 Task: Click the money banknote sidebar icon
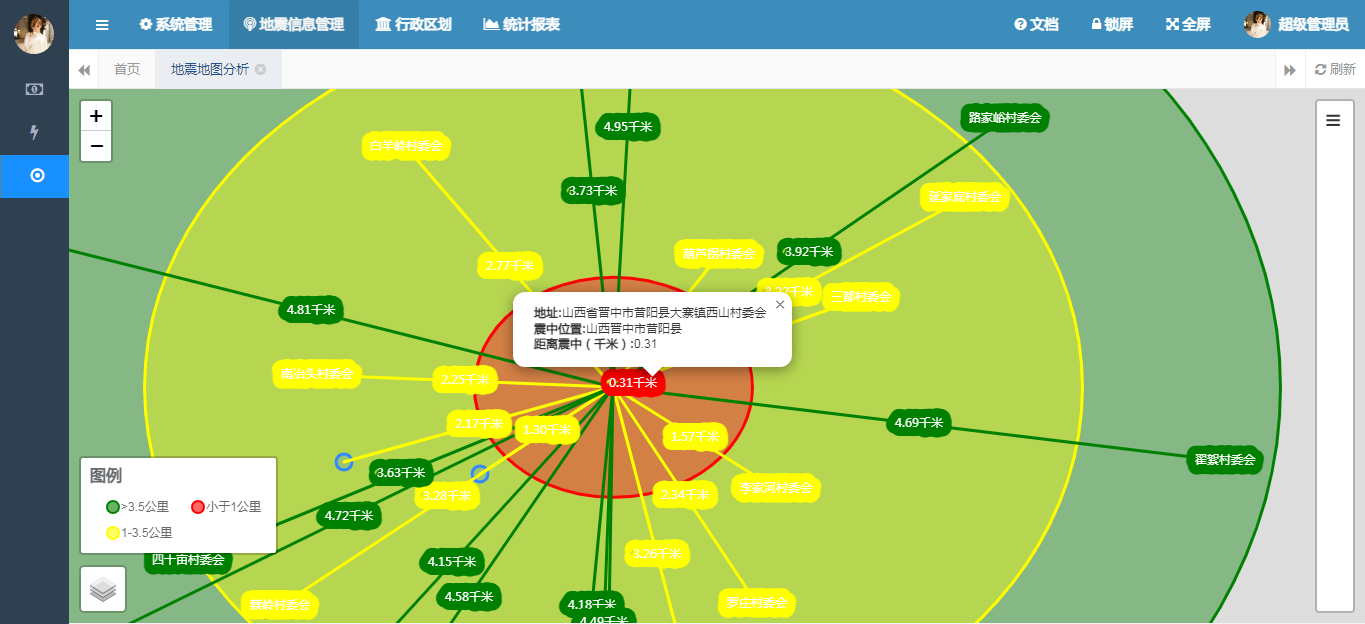pyautogui.click(x=34, y=89)
